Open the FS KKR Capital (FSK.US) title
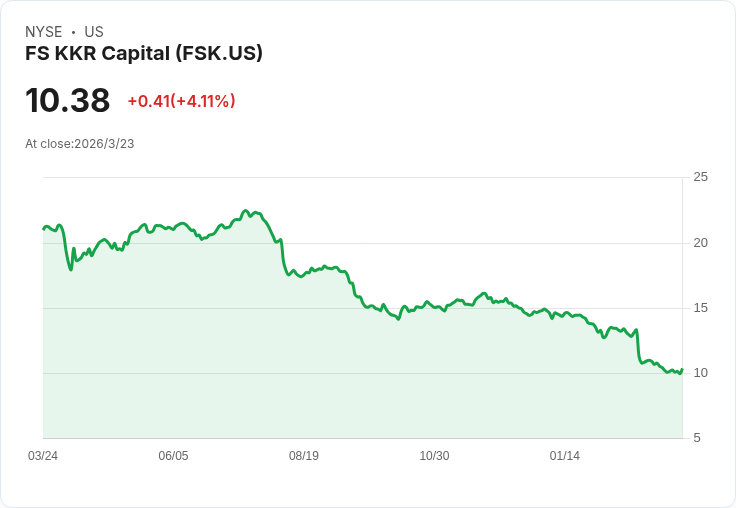The image size is (736, 508). click(144, 53)
